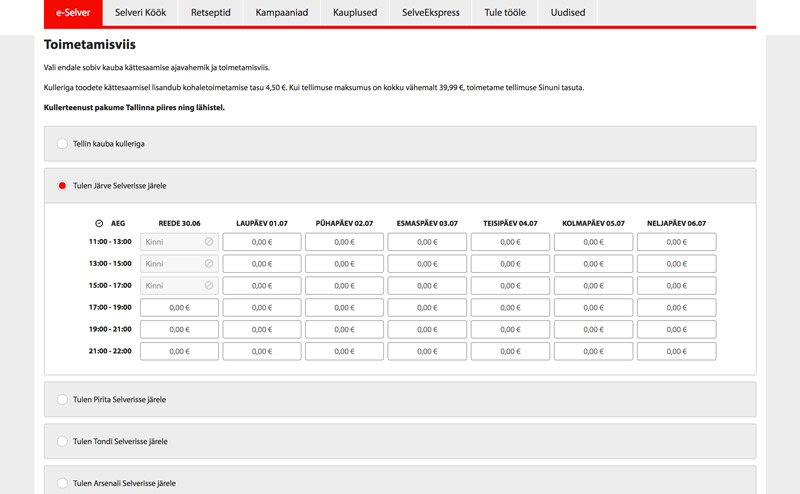
Task: Select Esmaspäev 03.07 slot 15:00 - 17:00
Action: click(427, 286)
